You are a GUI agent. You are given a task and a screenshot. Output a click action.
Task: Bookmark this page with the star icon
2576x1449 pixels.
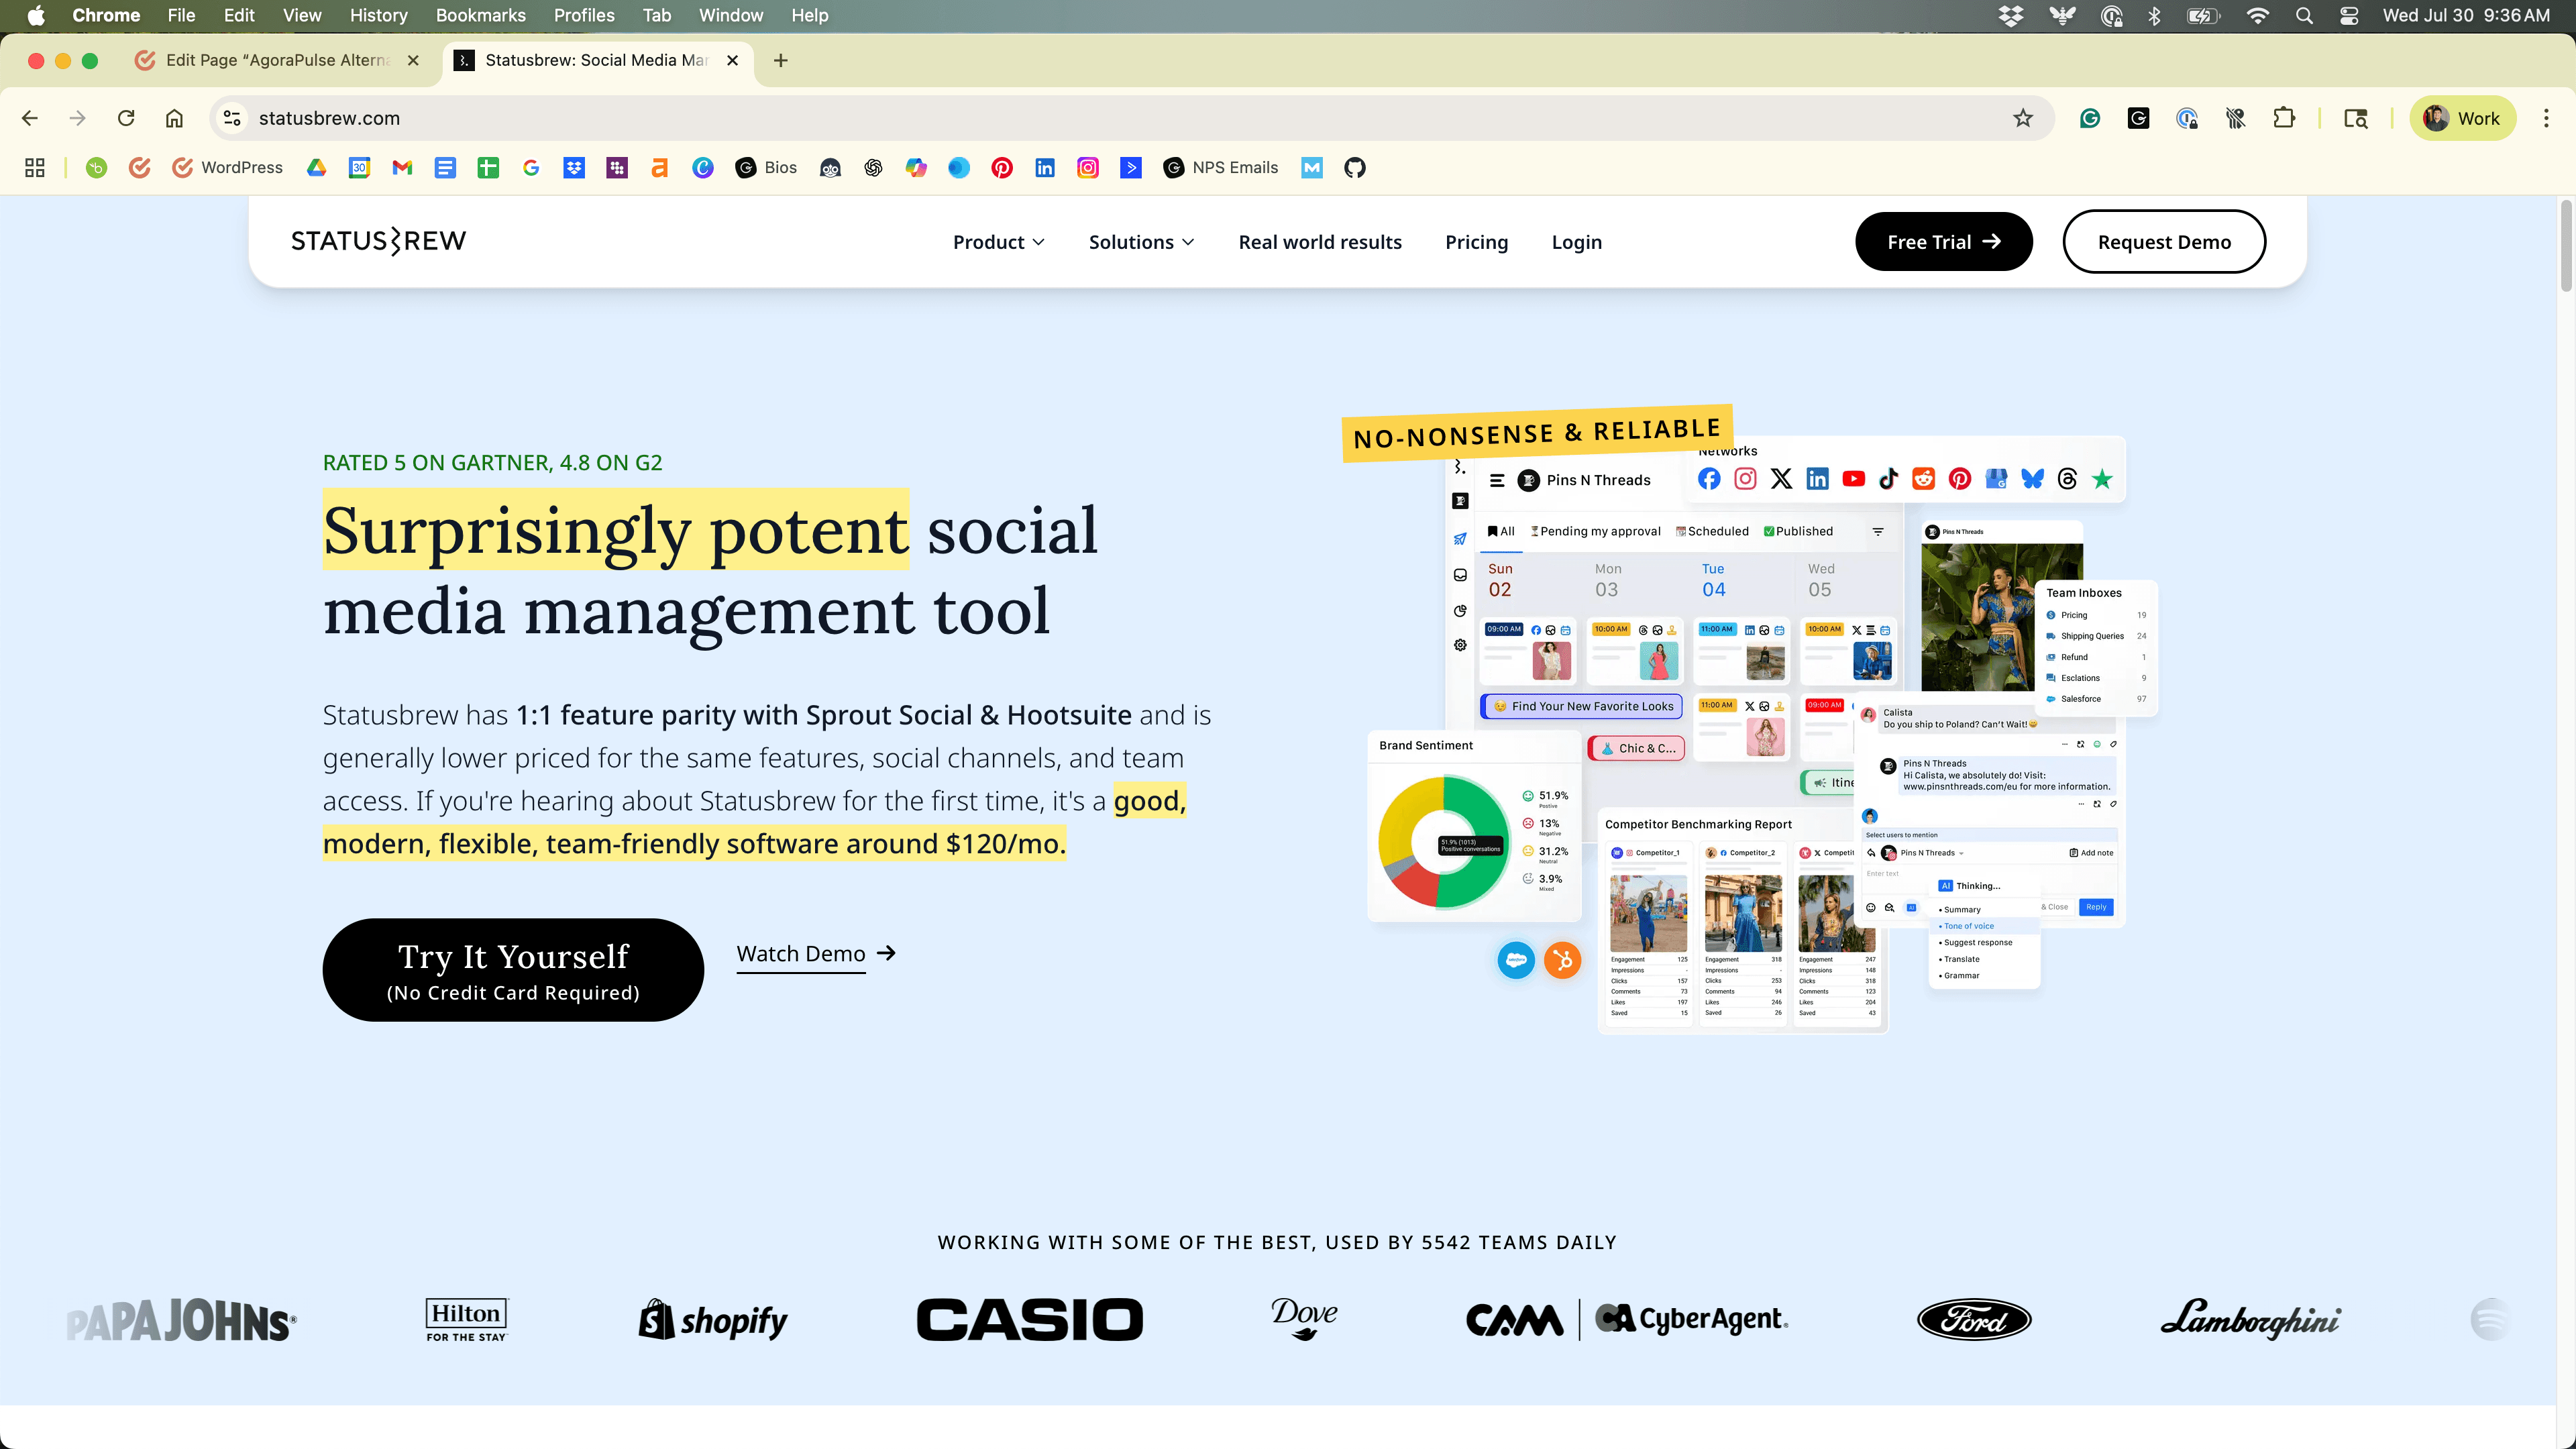click(2023, 118)
